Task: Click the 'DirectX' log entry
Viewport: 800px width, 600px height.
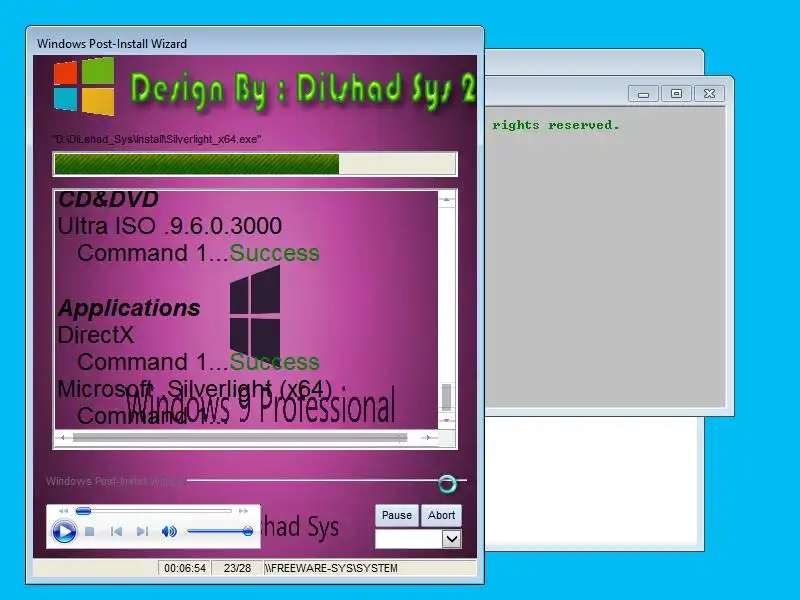Action: pos(96,335)
